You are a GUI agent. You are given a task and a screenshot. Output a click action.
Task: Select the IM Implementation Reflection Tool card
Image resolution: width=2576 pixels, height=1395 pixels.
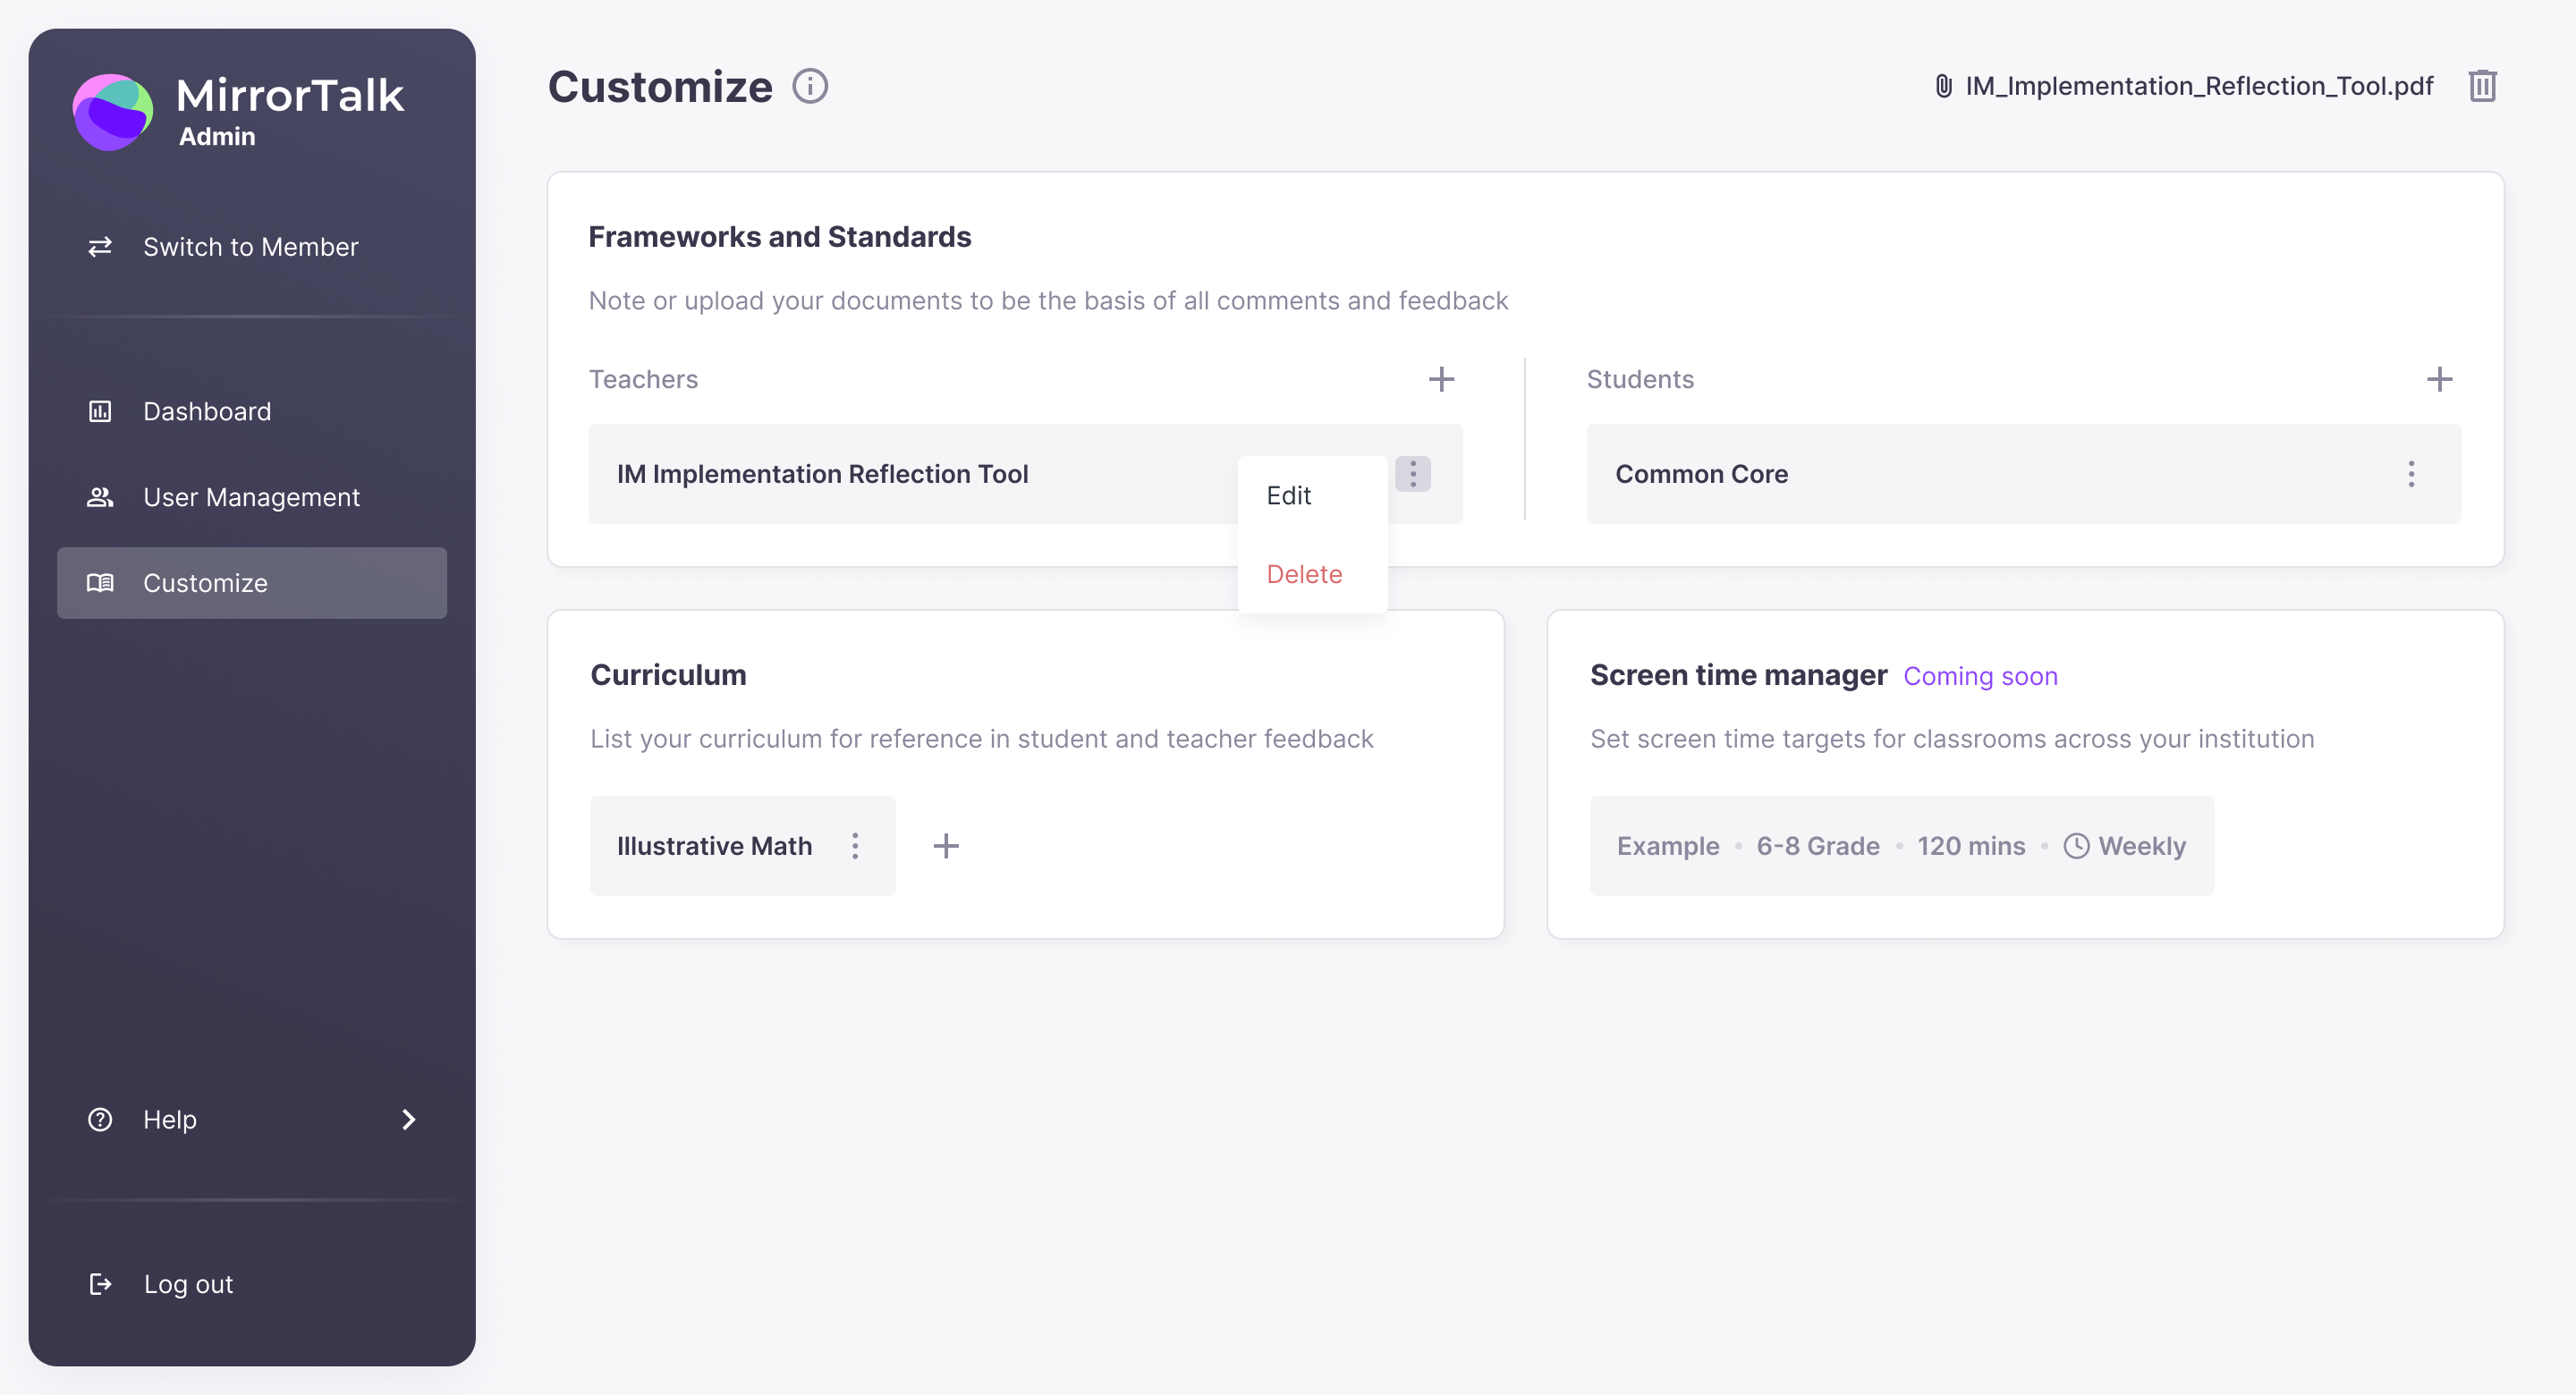1025,474
